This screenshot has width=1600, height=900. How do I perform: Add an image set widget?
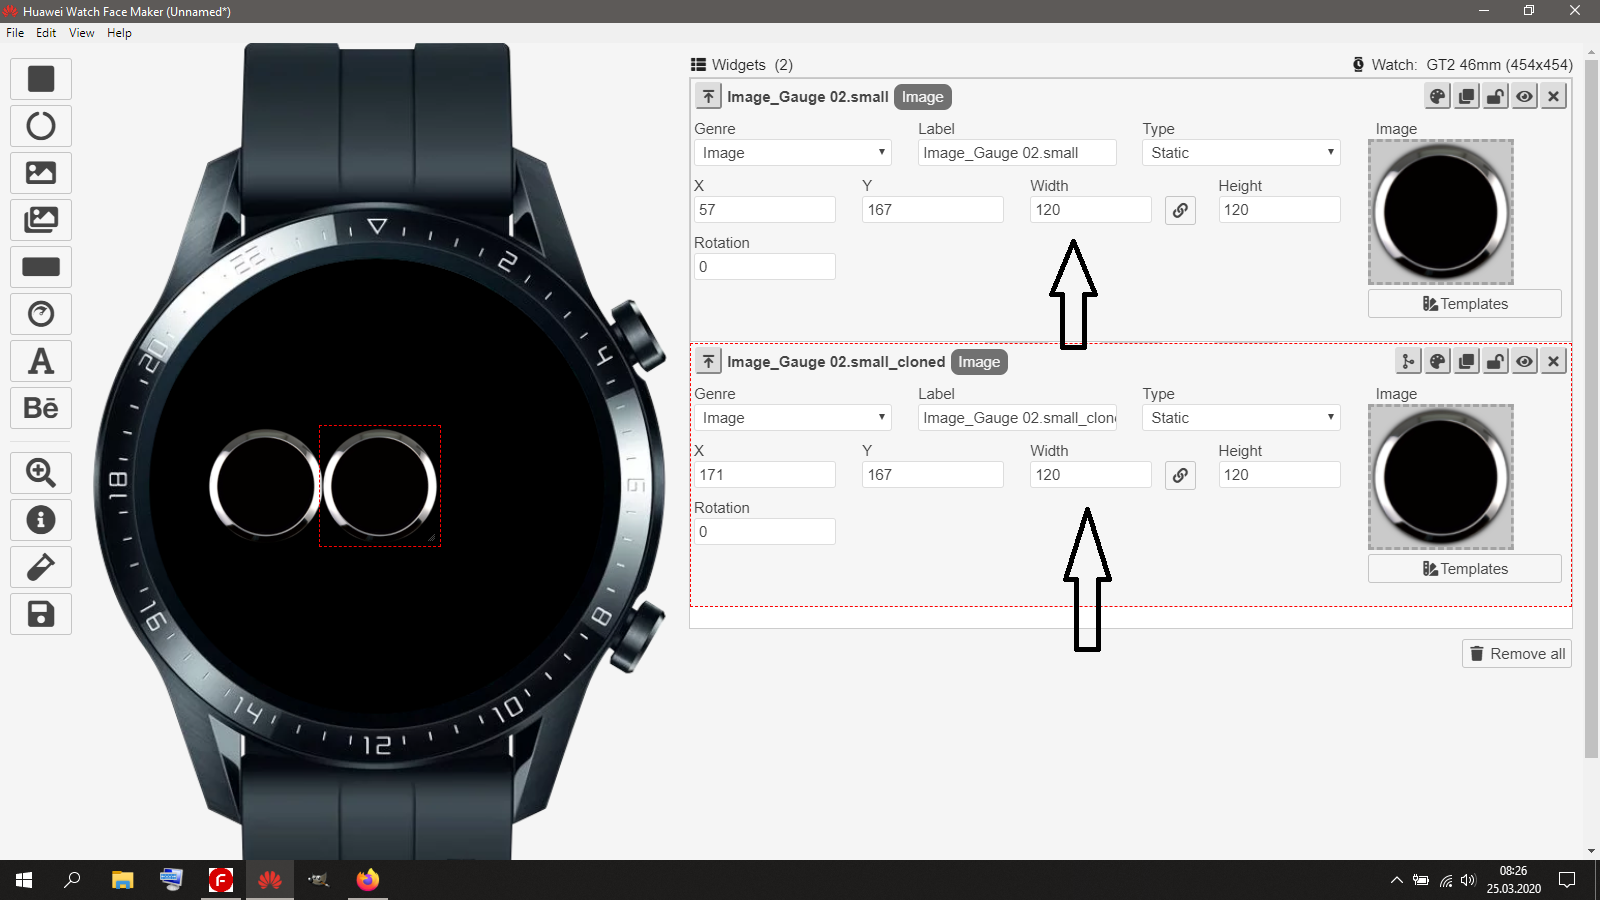[41, 220]
